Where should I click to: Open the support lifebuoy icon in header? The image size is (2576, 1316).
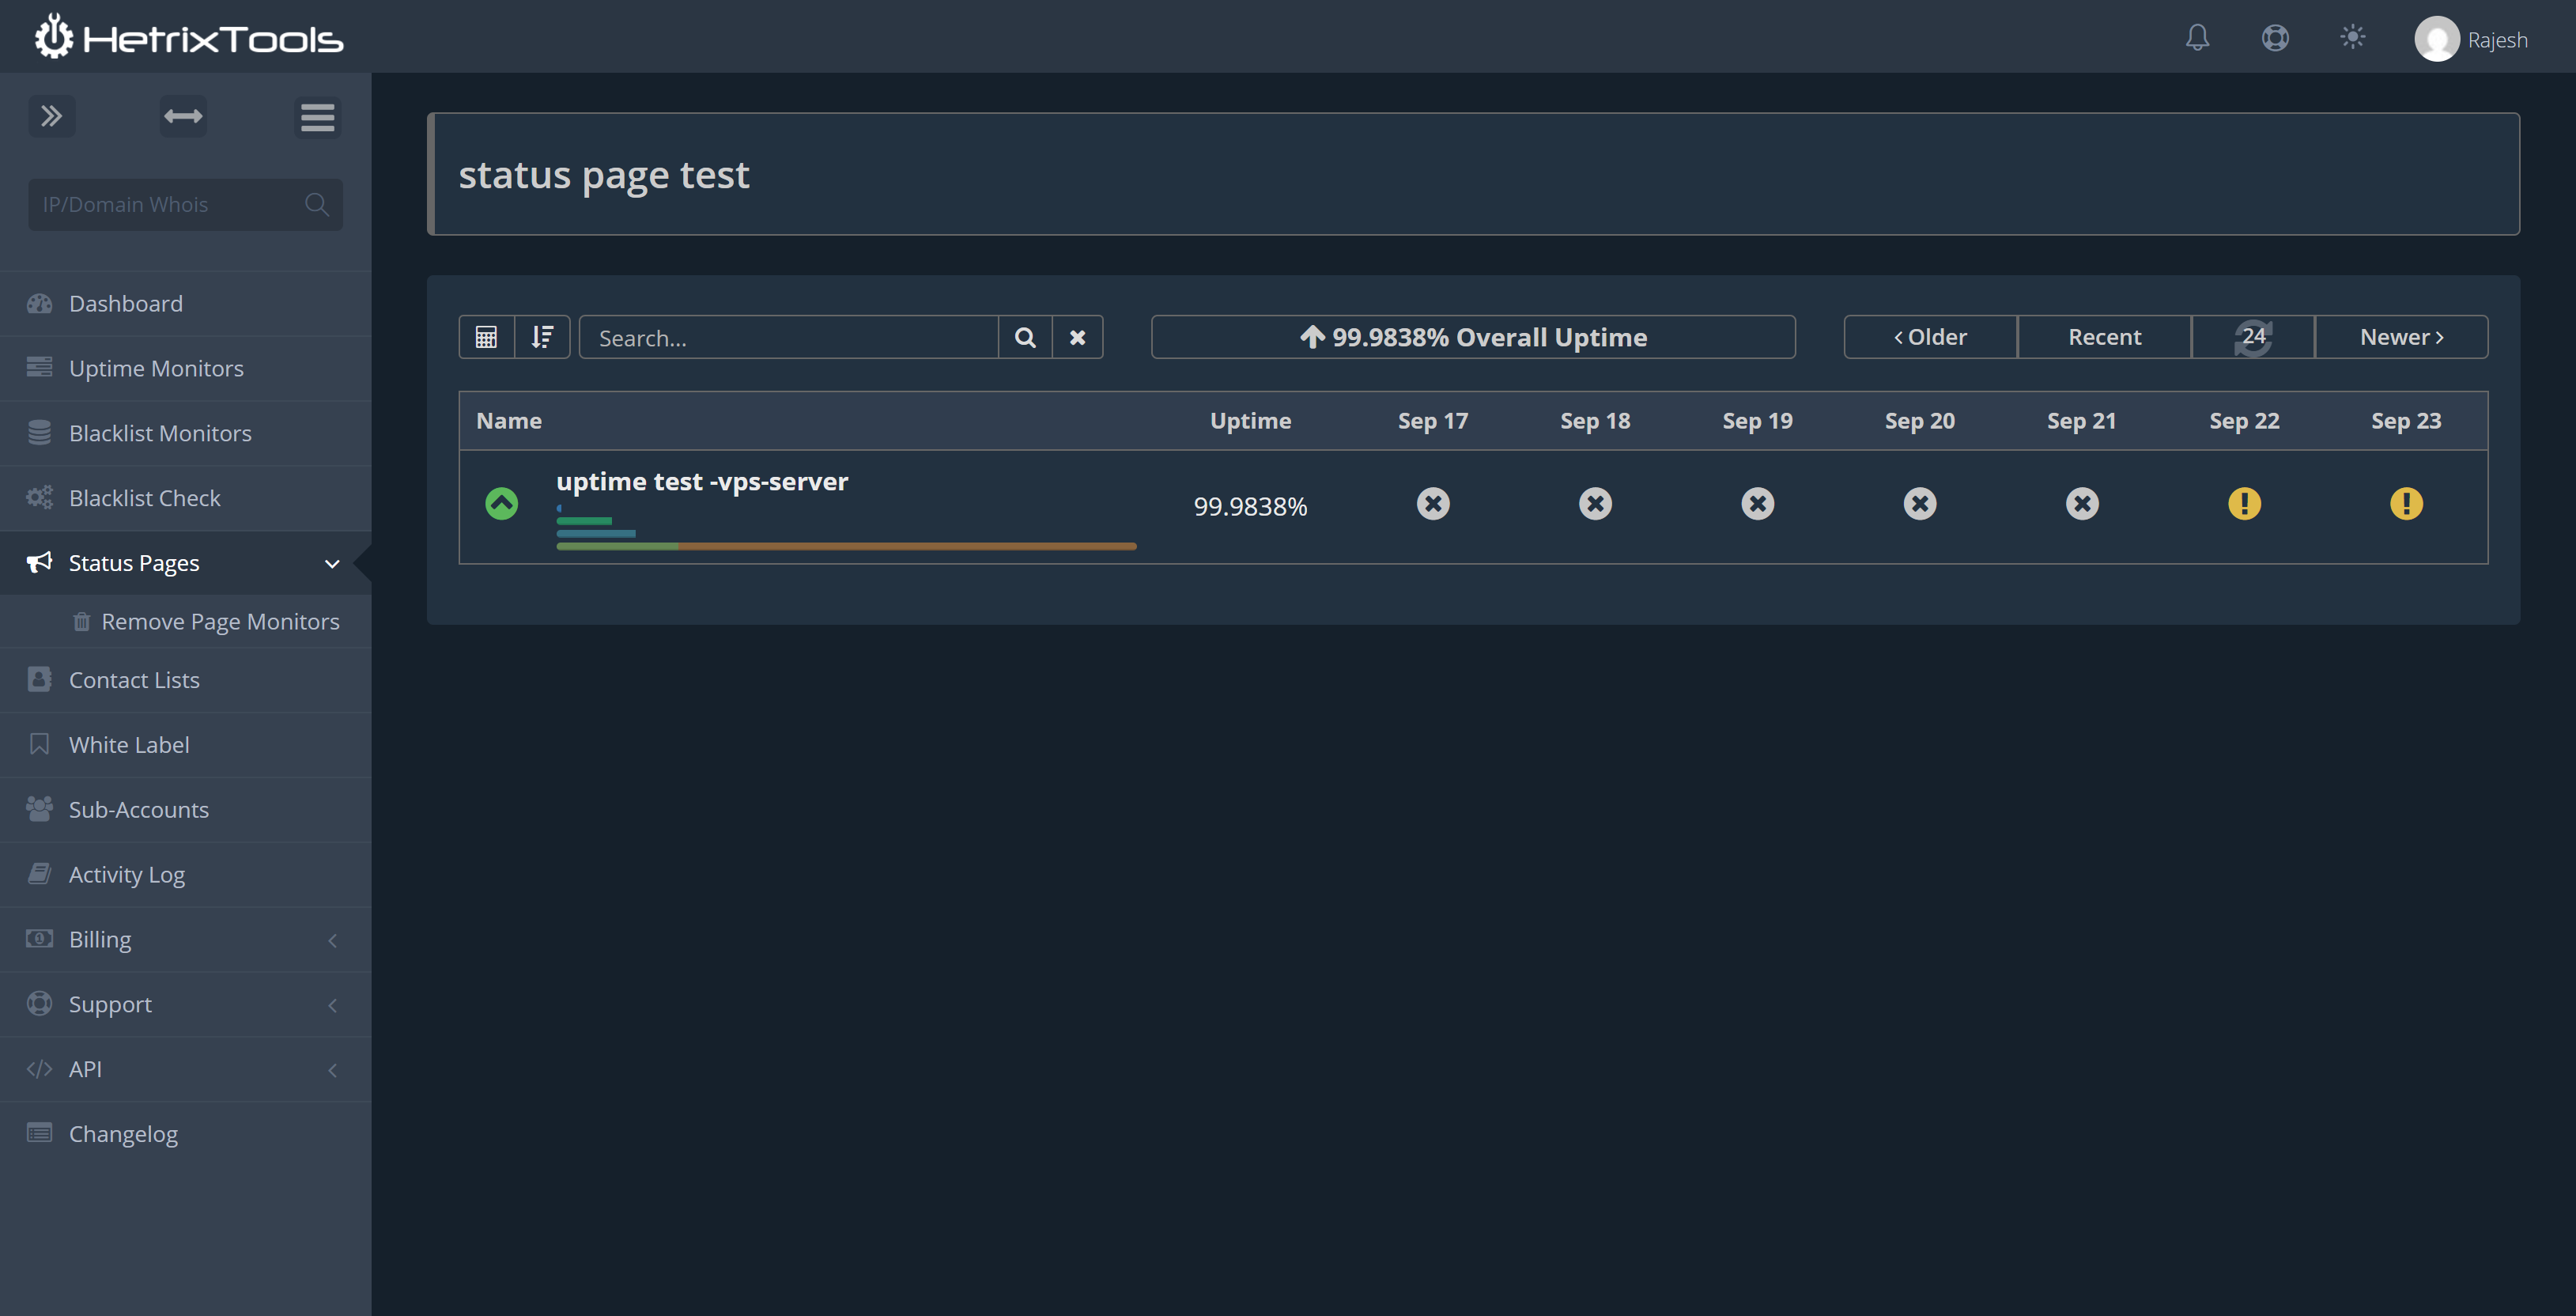pos(2275,38)
